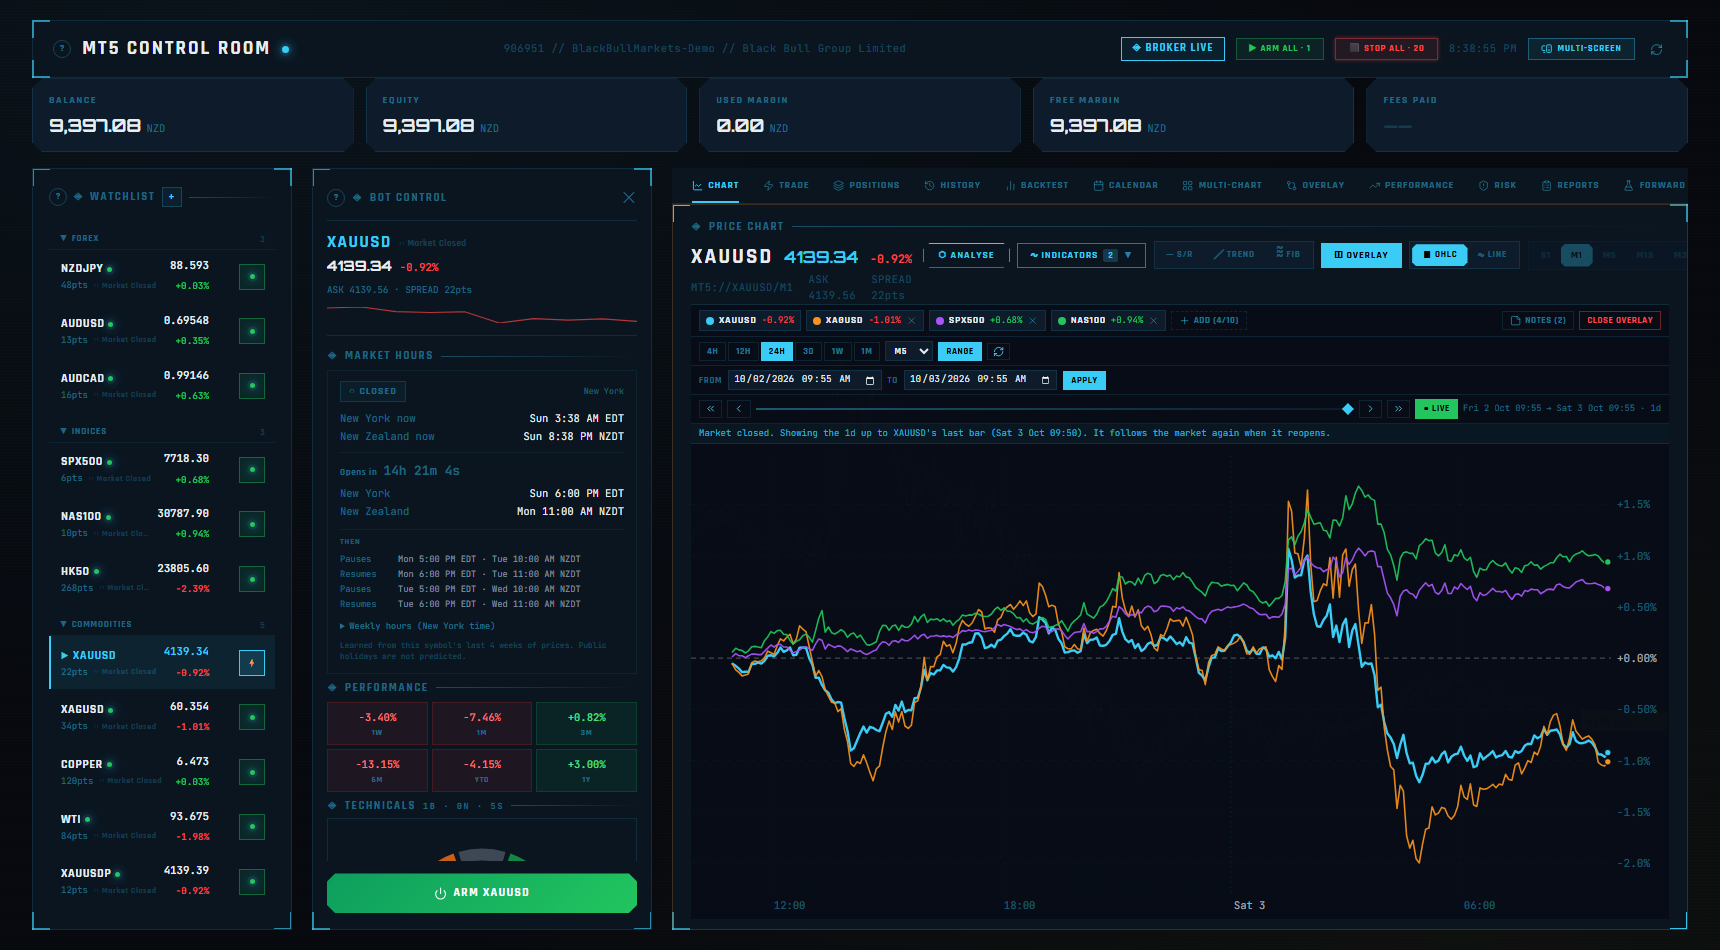Toggle the SPX500 bot arm indicator
1720x950 pixels.
252,470
